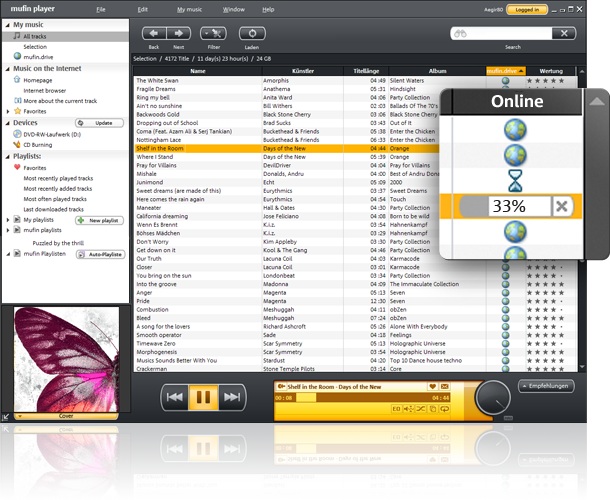This screenshot has height=500, width=610.
Task: Skip to the next track
Action: point(232,397)
